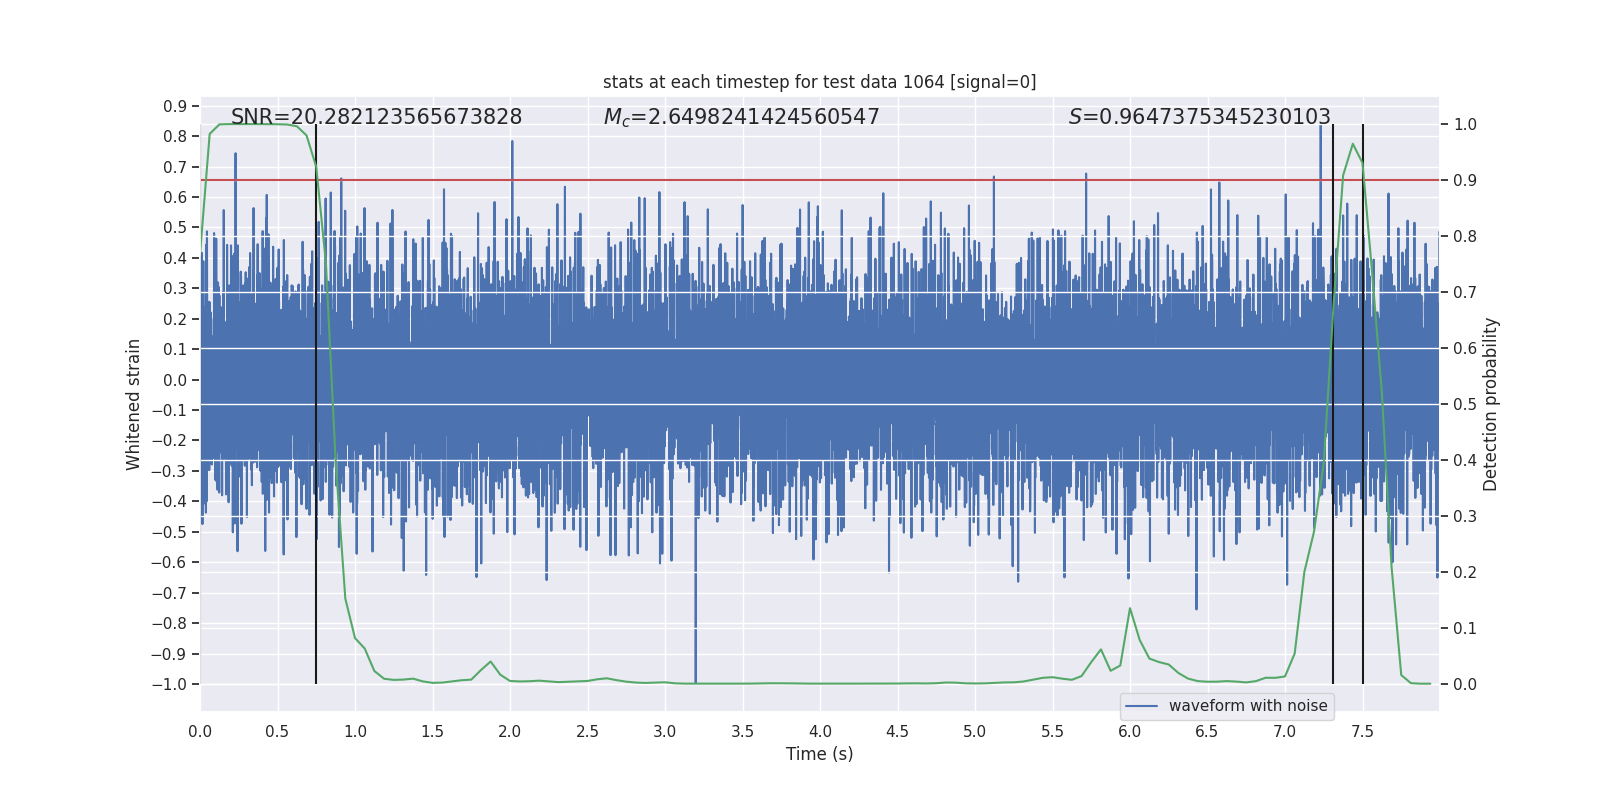1600x800 pixels.
Task: Click the blue line sample in legend
Action: (x=1142, y=706)
